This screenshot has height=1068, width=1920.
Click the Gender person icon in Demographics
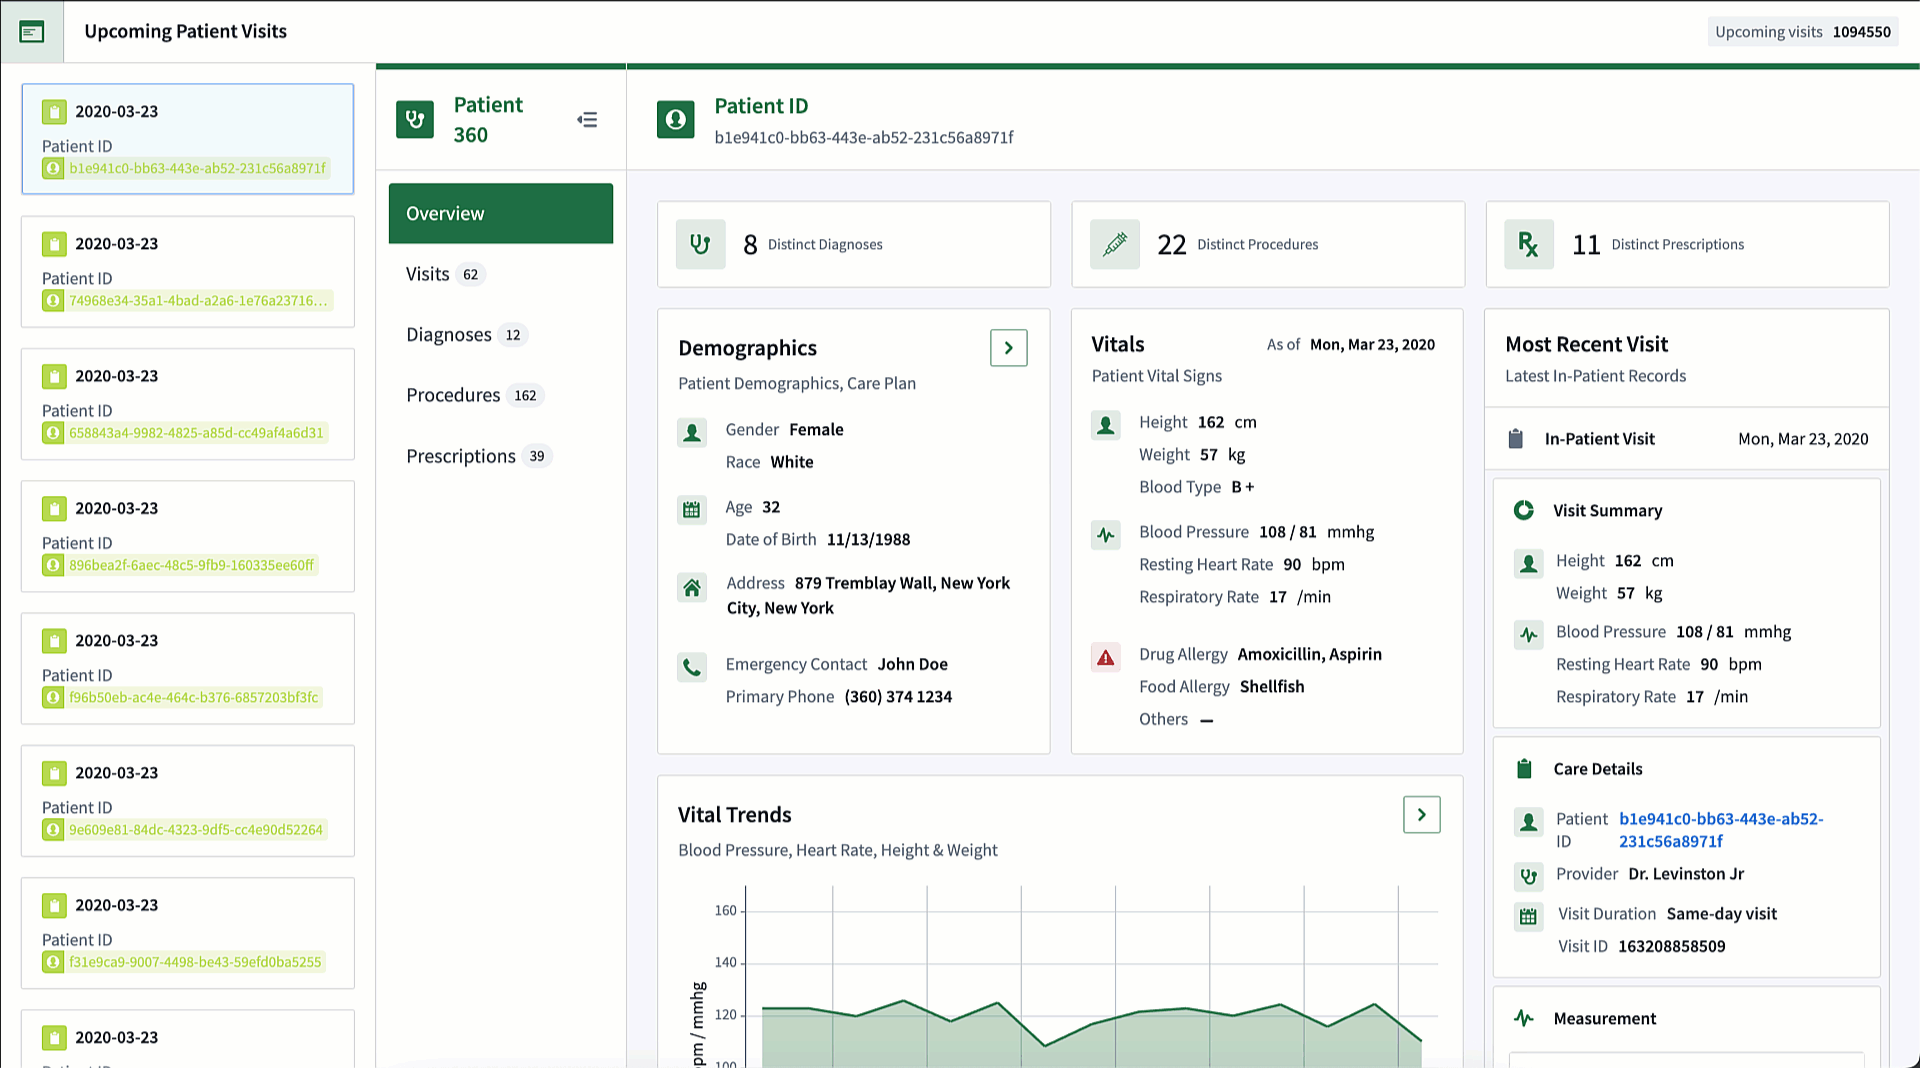pos(692,432)
